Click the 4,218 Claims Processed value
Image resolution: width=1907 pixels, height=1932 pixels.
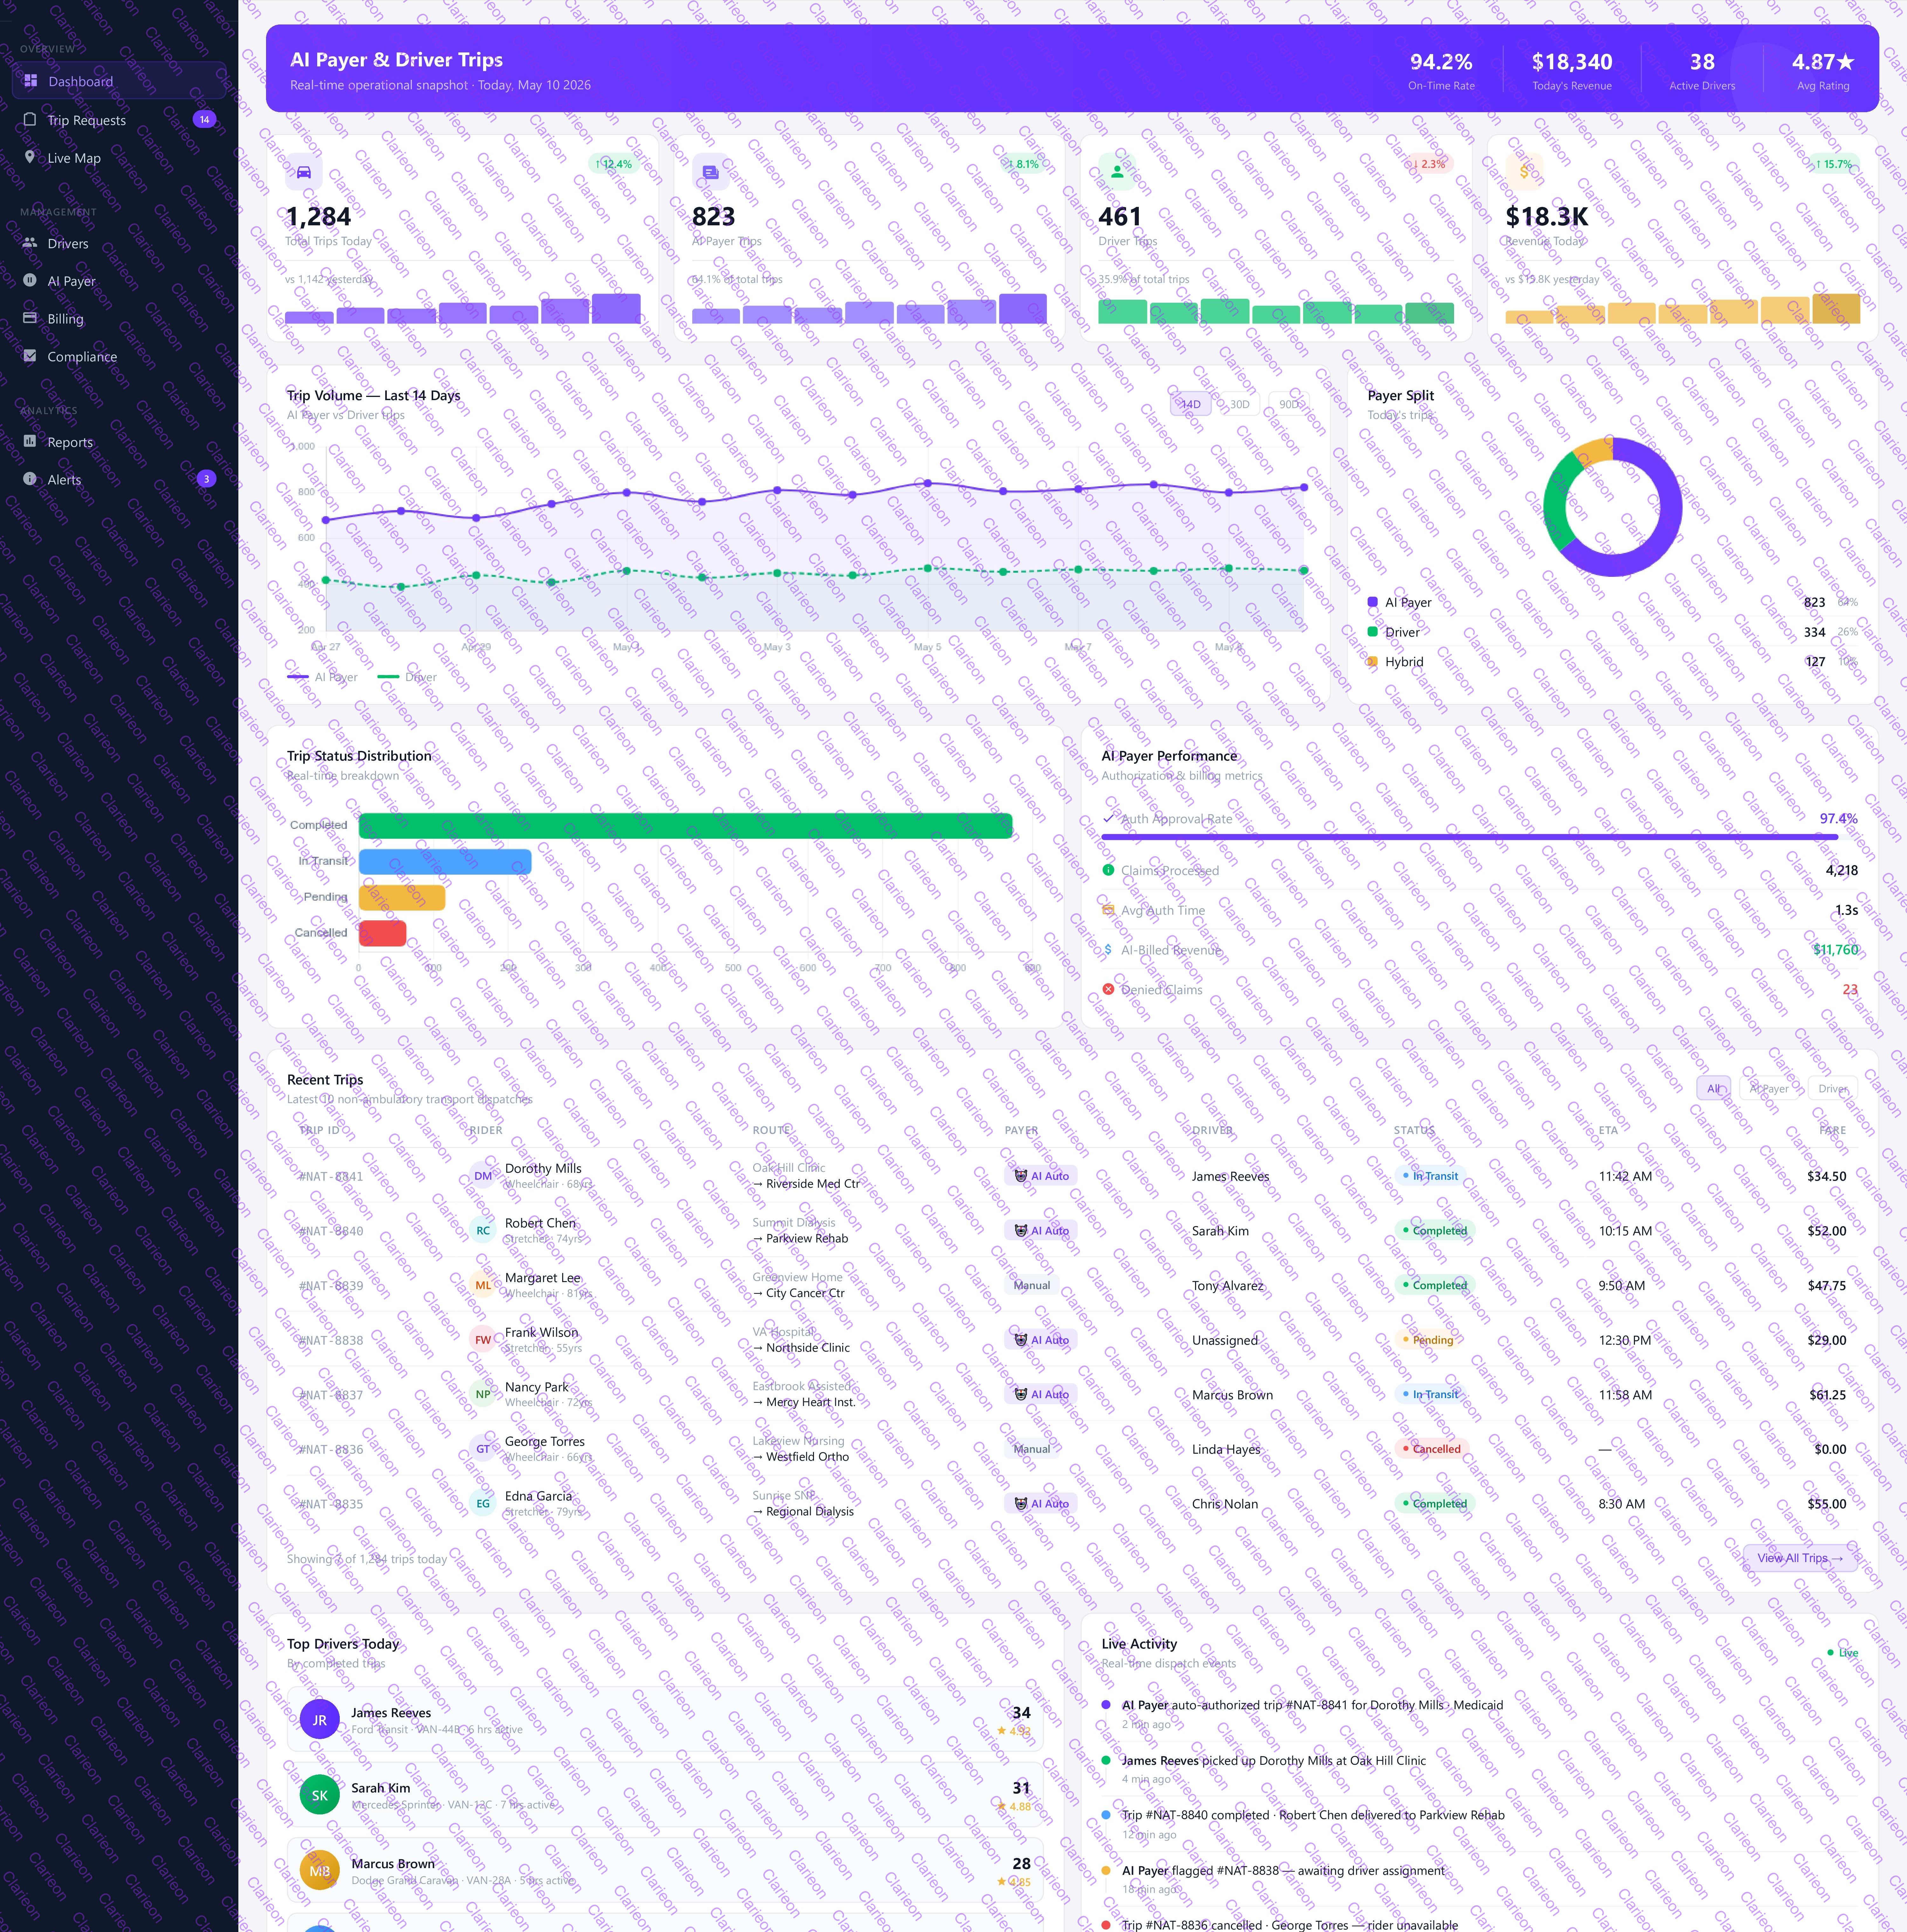[1842, 870]
